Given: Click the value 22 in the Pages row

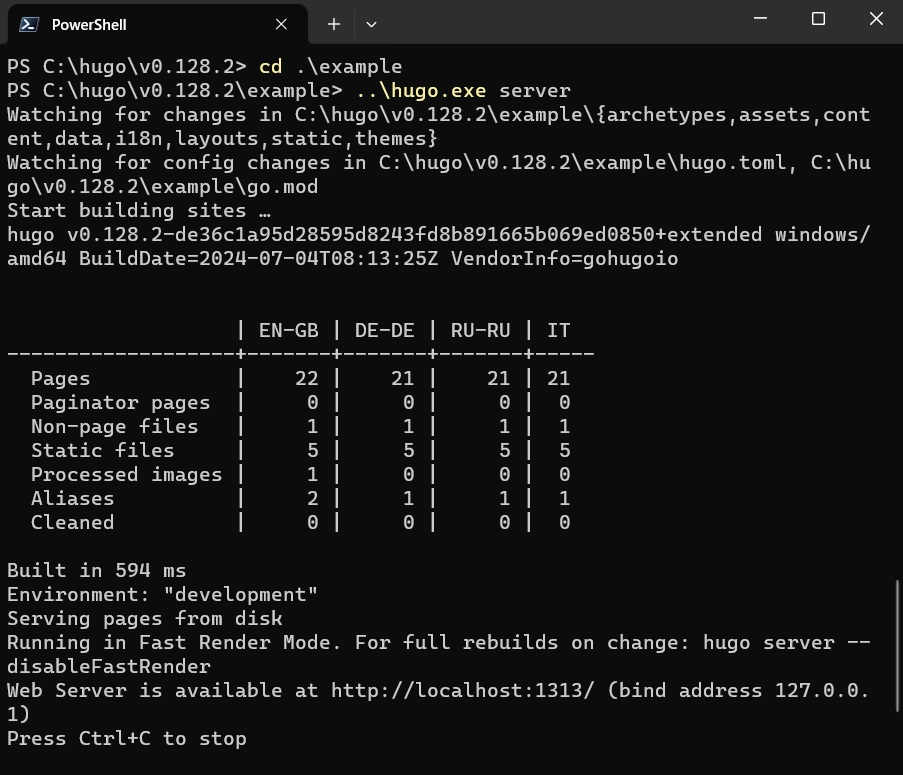Looking at the screenshot, I should pyautogui.click(x=306, y=378).
